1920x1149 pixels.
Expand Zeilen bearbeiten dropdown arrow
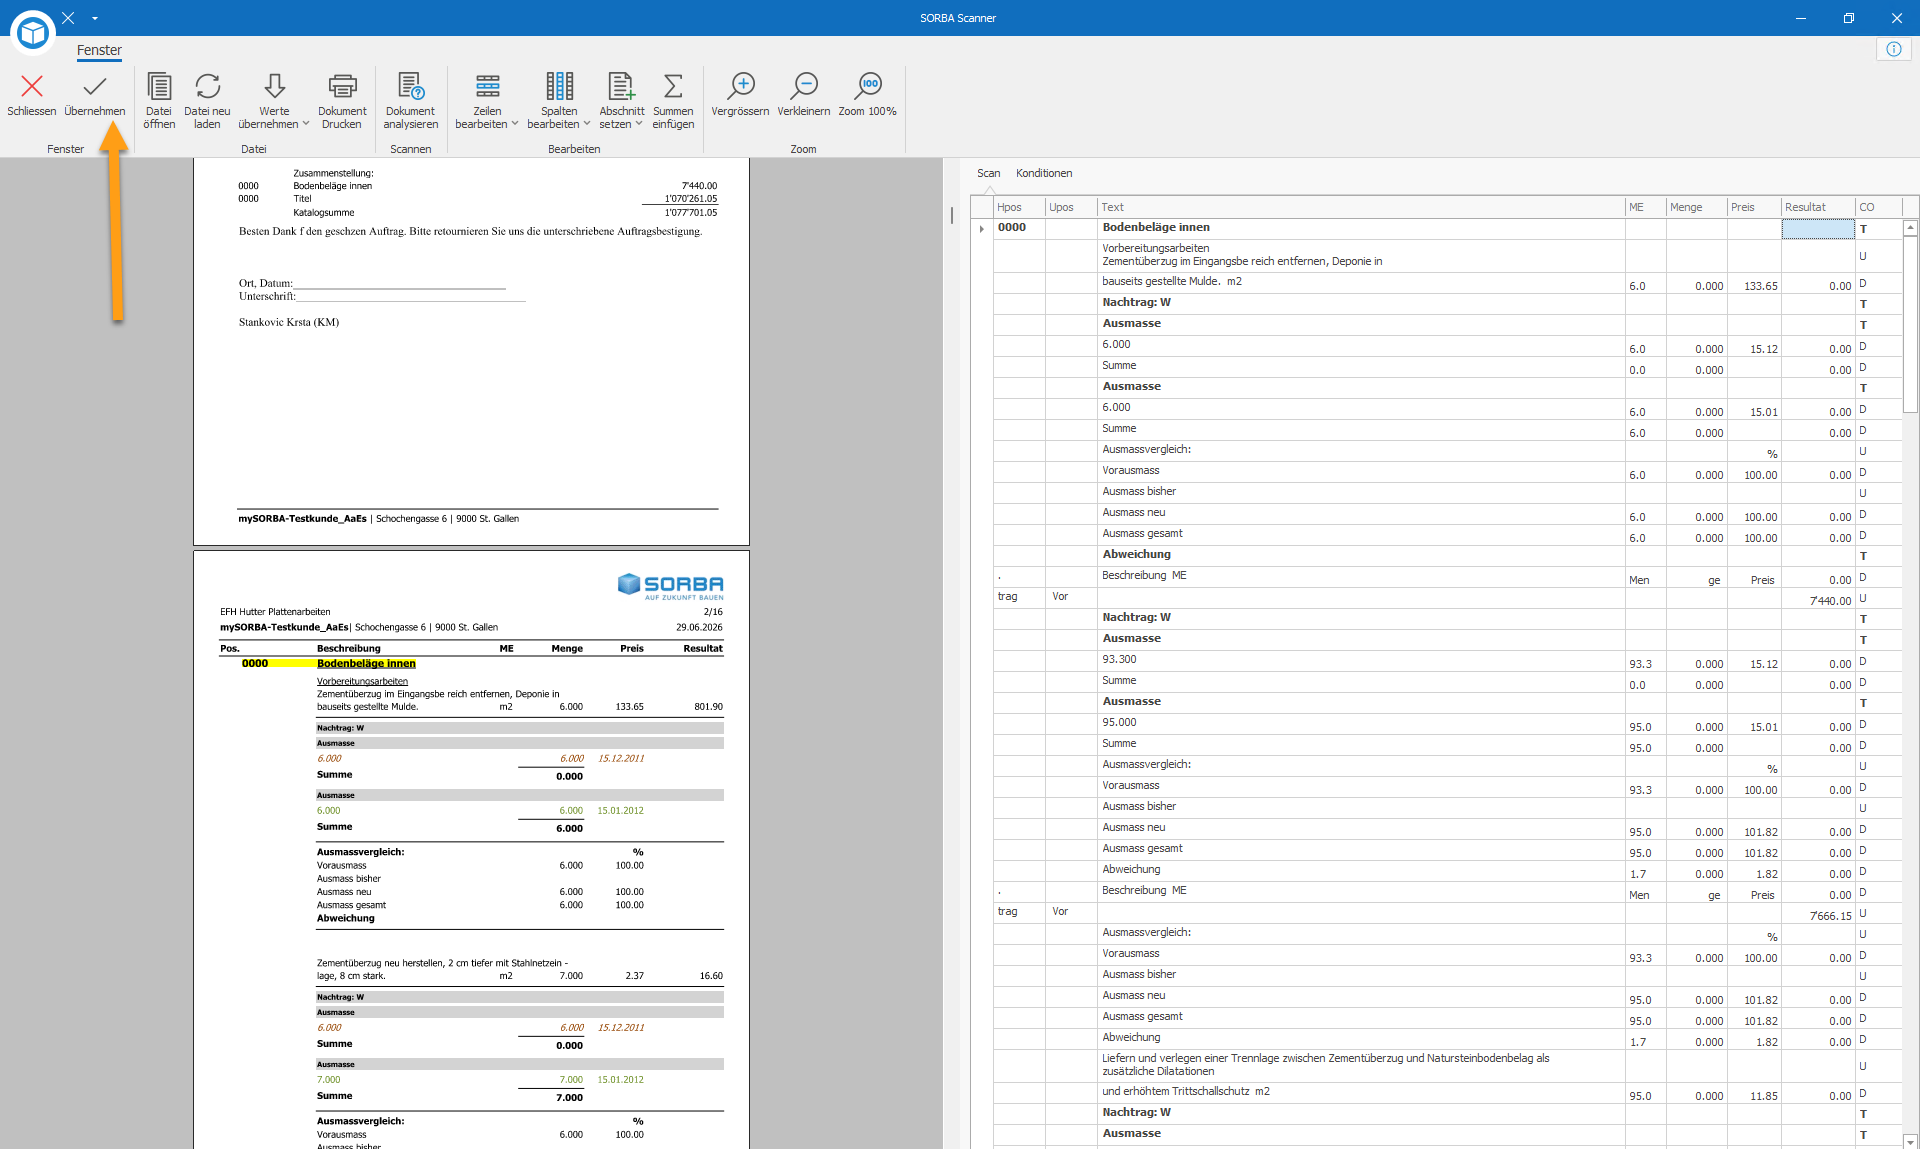pos(515,124)
